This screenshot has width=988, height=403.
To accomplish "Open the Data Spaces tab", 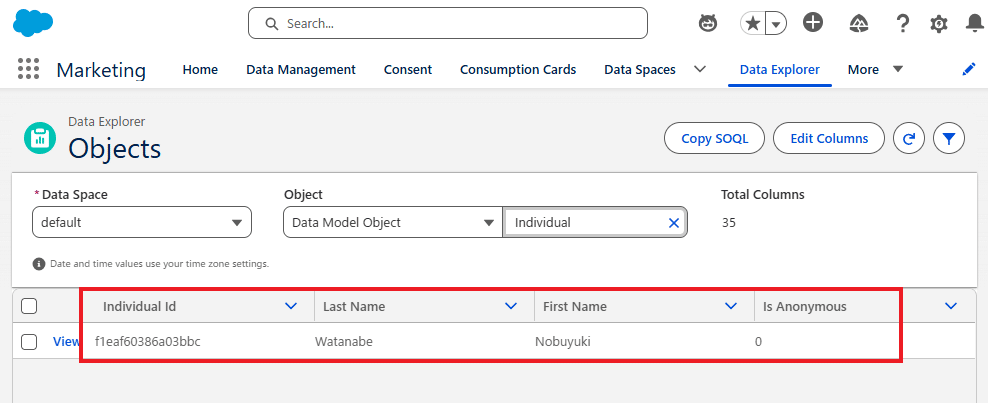I will [x=640, y=69].
